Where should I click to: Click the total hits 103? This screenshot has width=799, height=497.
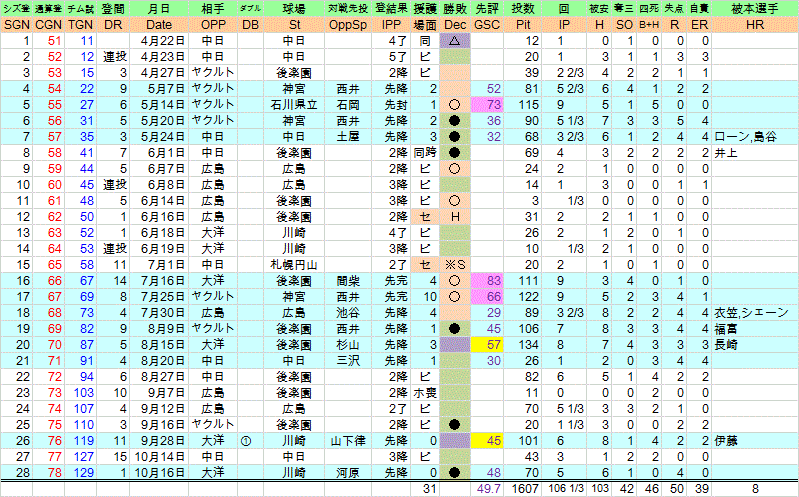(599, 488)
